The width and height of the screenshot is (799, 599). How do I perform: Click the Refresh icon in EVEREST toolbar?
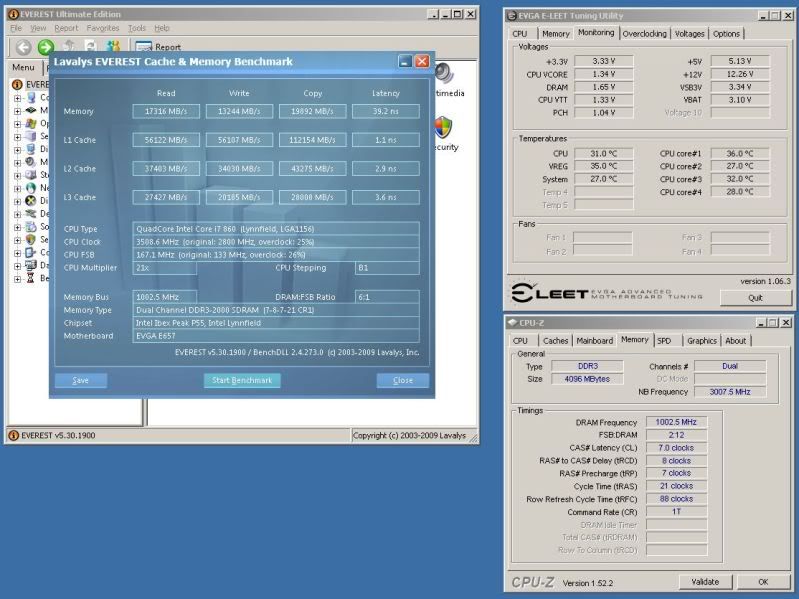(x=91, y=46)
